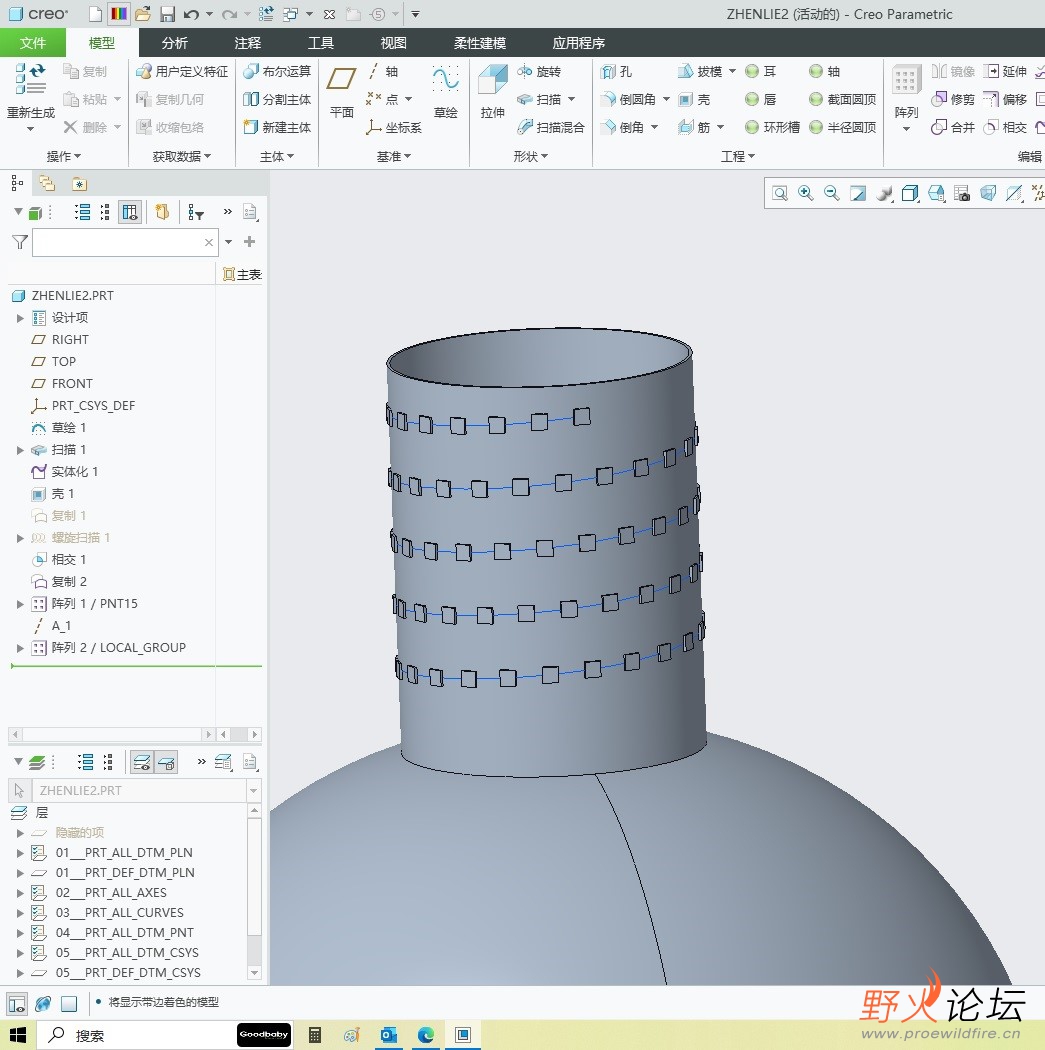The height and width of the screenshot is (1050, 1045).
Task: Click the zoom out icon in the graphics toolbar
Action: coord(832,194)
